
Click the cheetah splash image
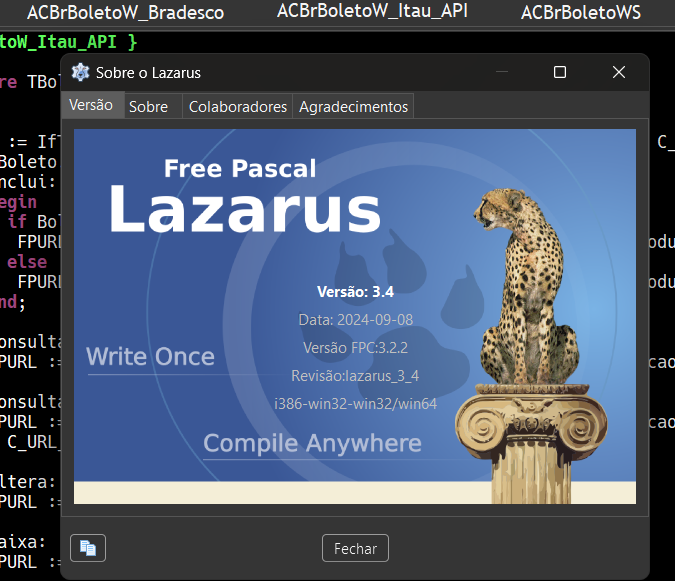355,316
